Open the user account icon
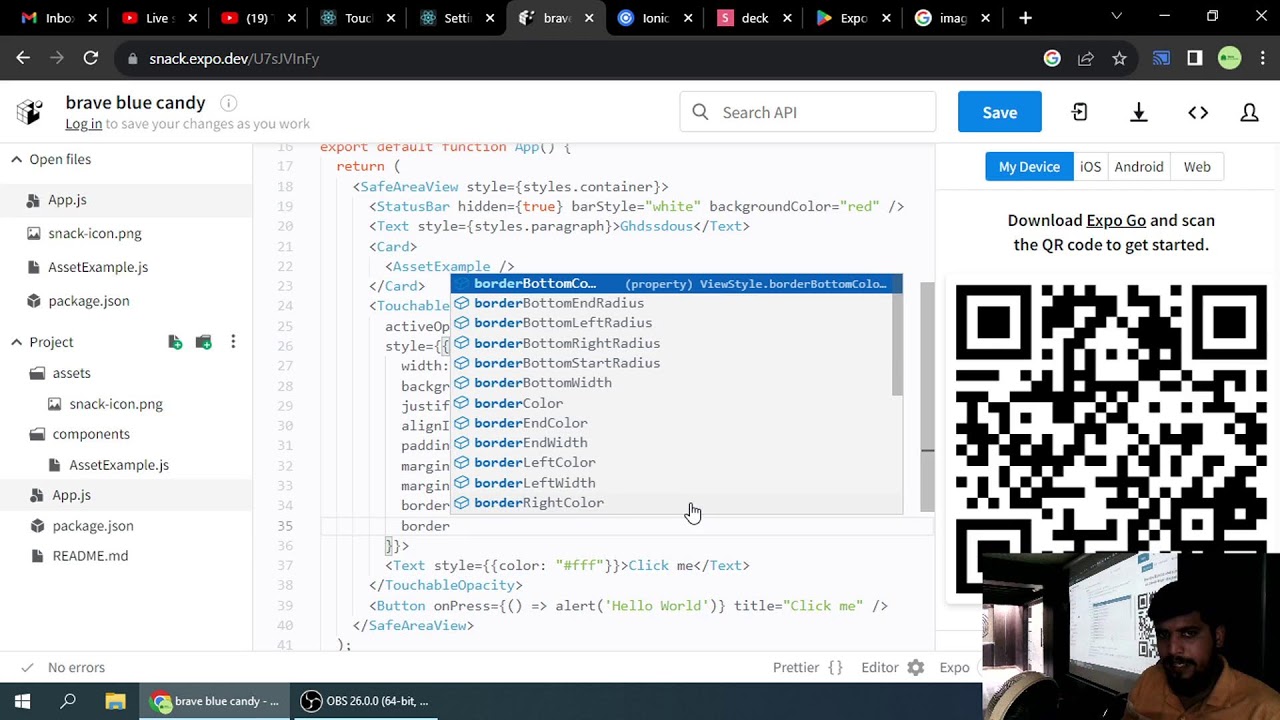 (1249, 112)
